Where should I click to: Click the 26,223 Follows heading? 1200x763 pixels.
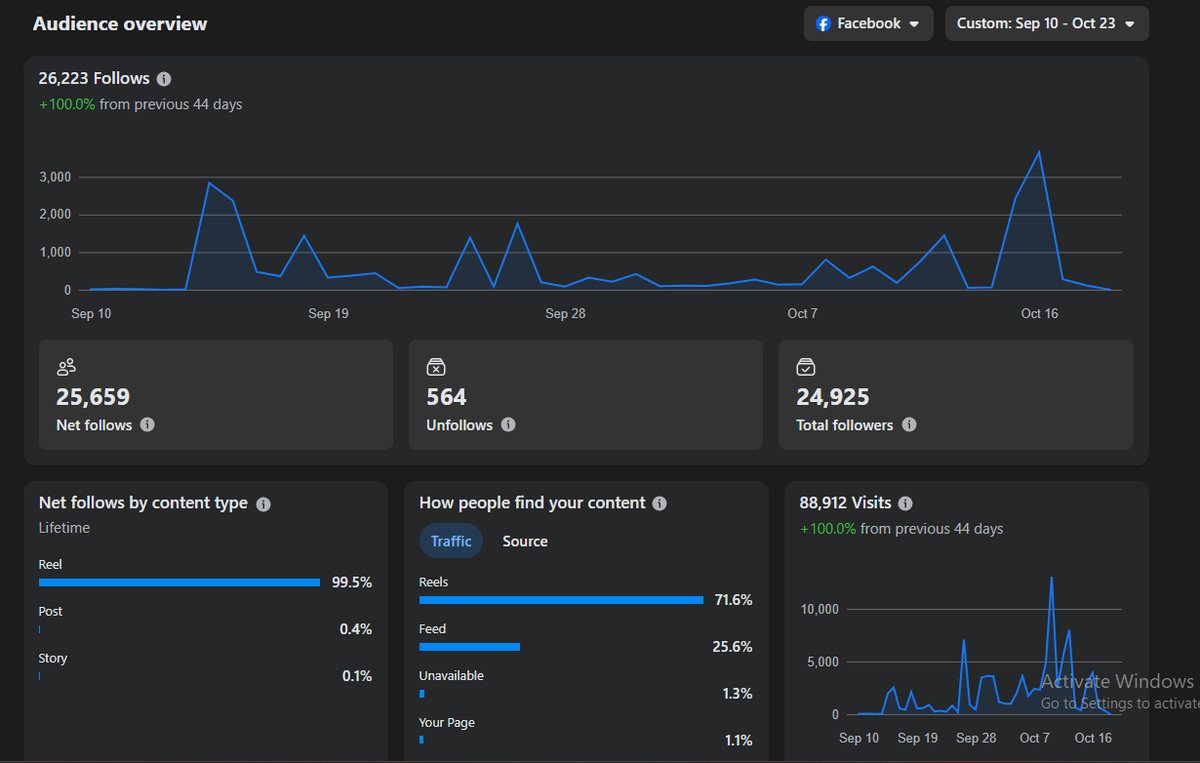[94, 78]
